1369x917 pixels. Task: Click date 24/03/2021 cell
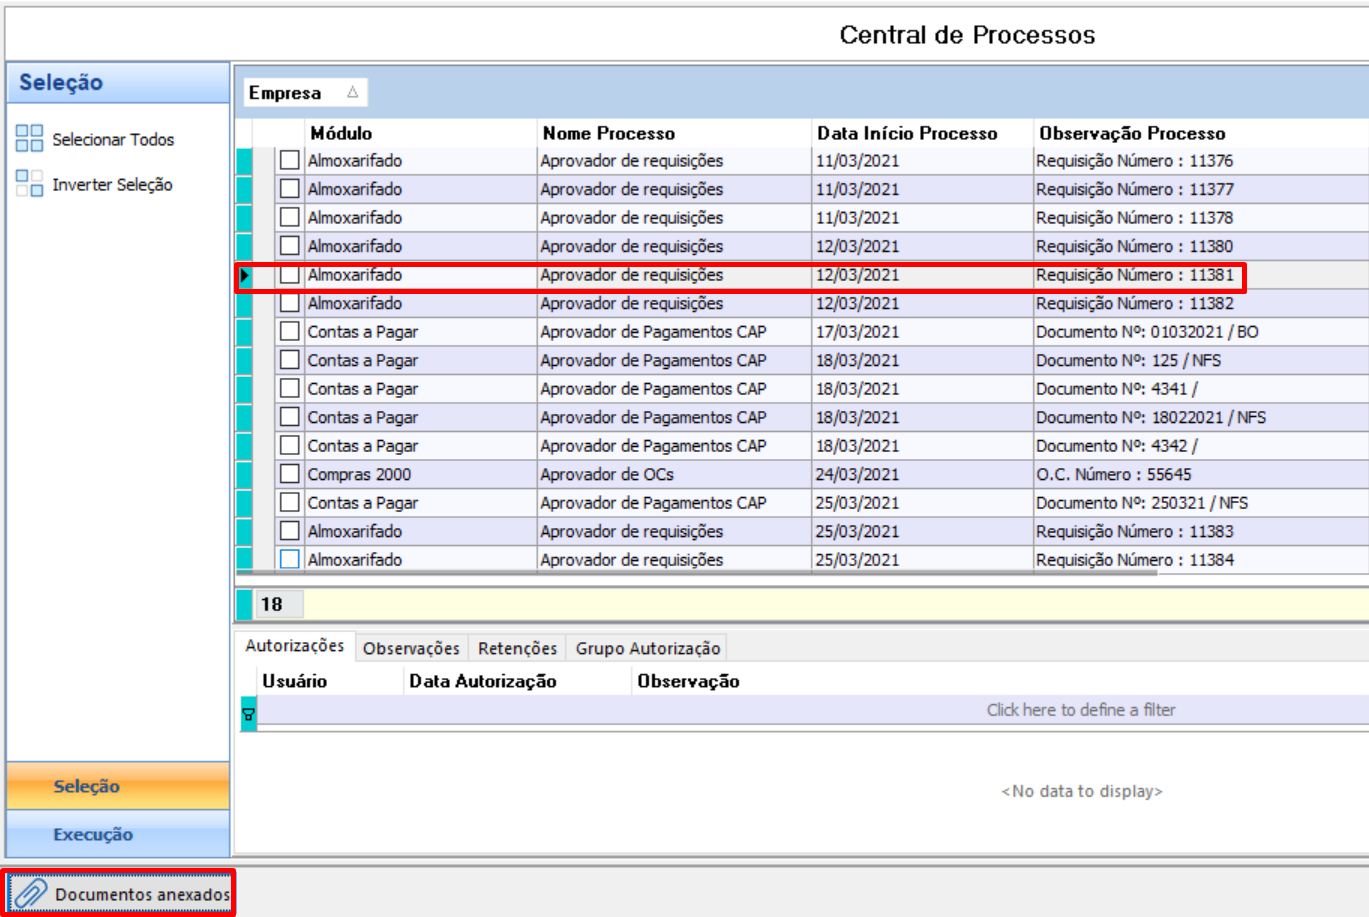coord(922,474)
